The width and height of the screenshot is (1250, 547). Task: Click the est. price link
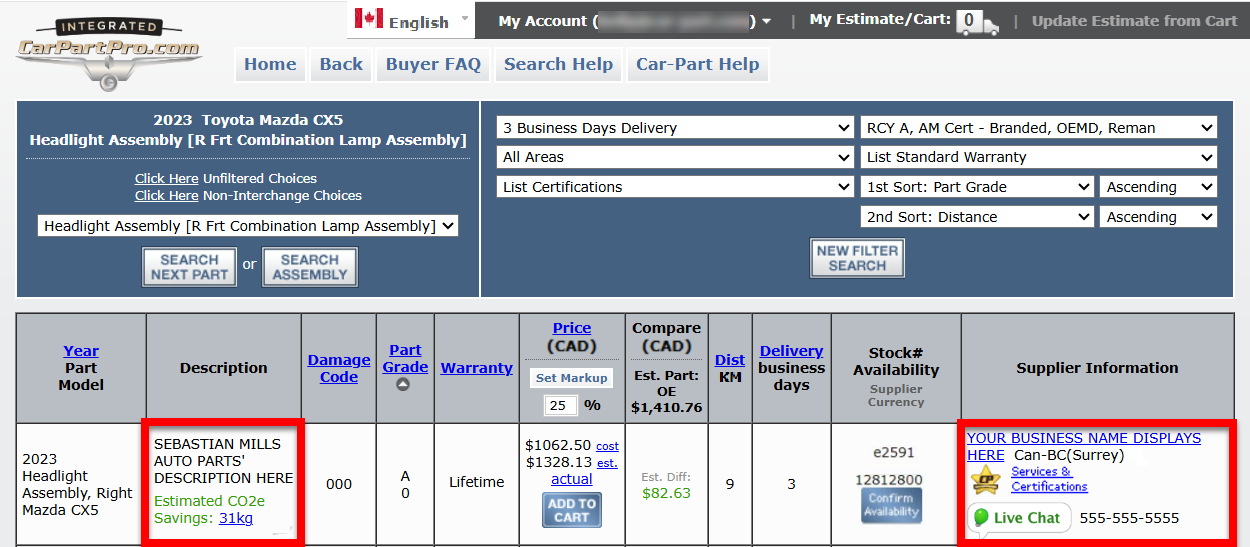click(607, 463)
